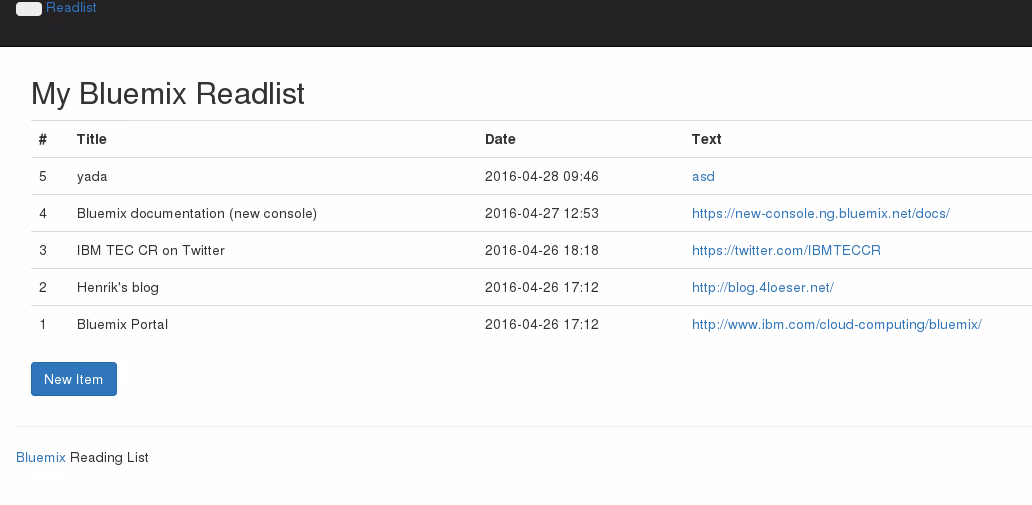This screenshot has width=1032, height=505.
Task: Click the Bluemix link in the footer
Action: pos(41,457)
